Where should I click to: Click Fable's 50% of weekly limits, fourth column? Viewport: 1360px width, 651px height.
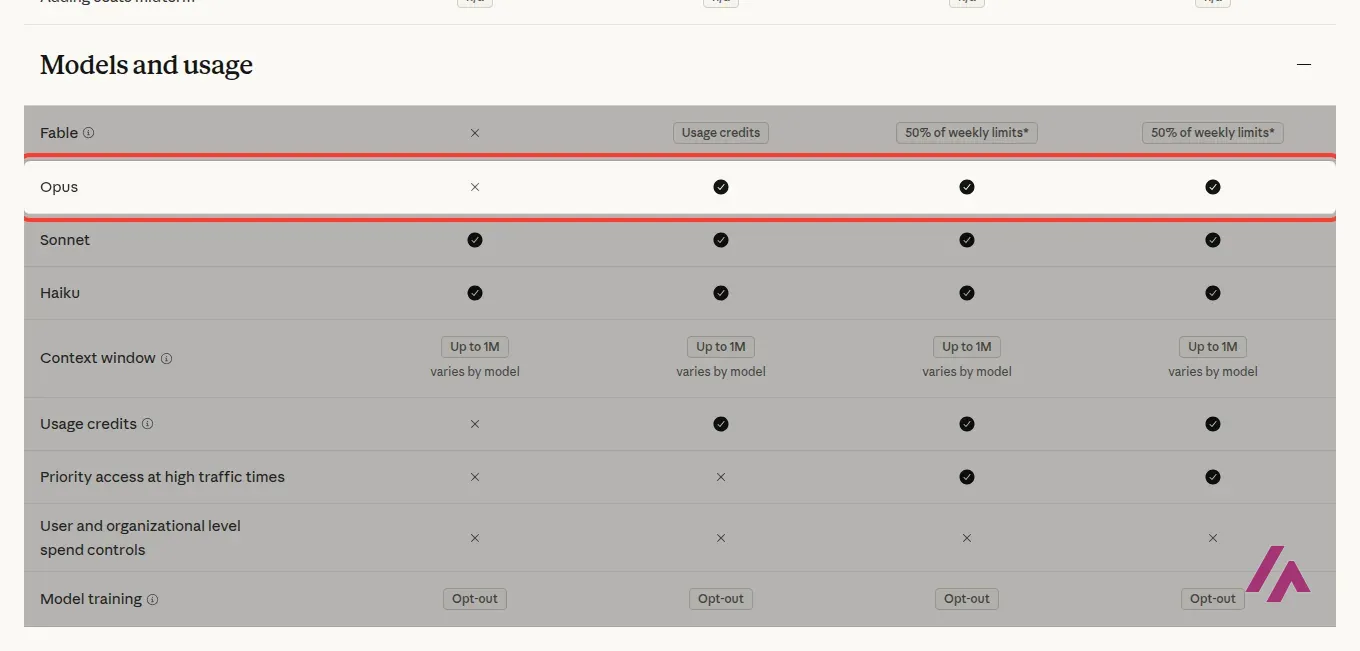[x=1213, y=132]
